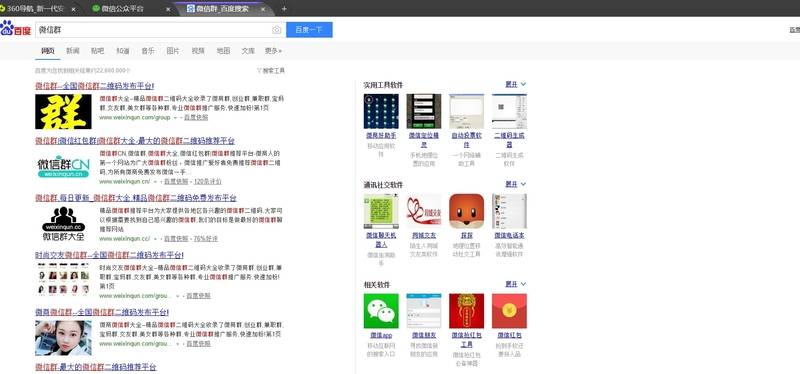Open the 搜索工具 filter options
The height and width of the screenshot is (374, 800).
pyautogui.click(x=271, y=70)
